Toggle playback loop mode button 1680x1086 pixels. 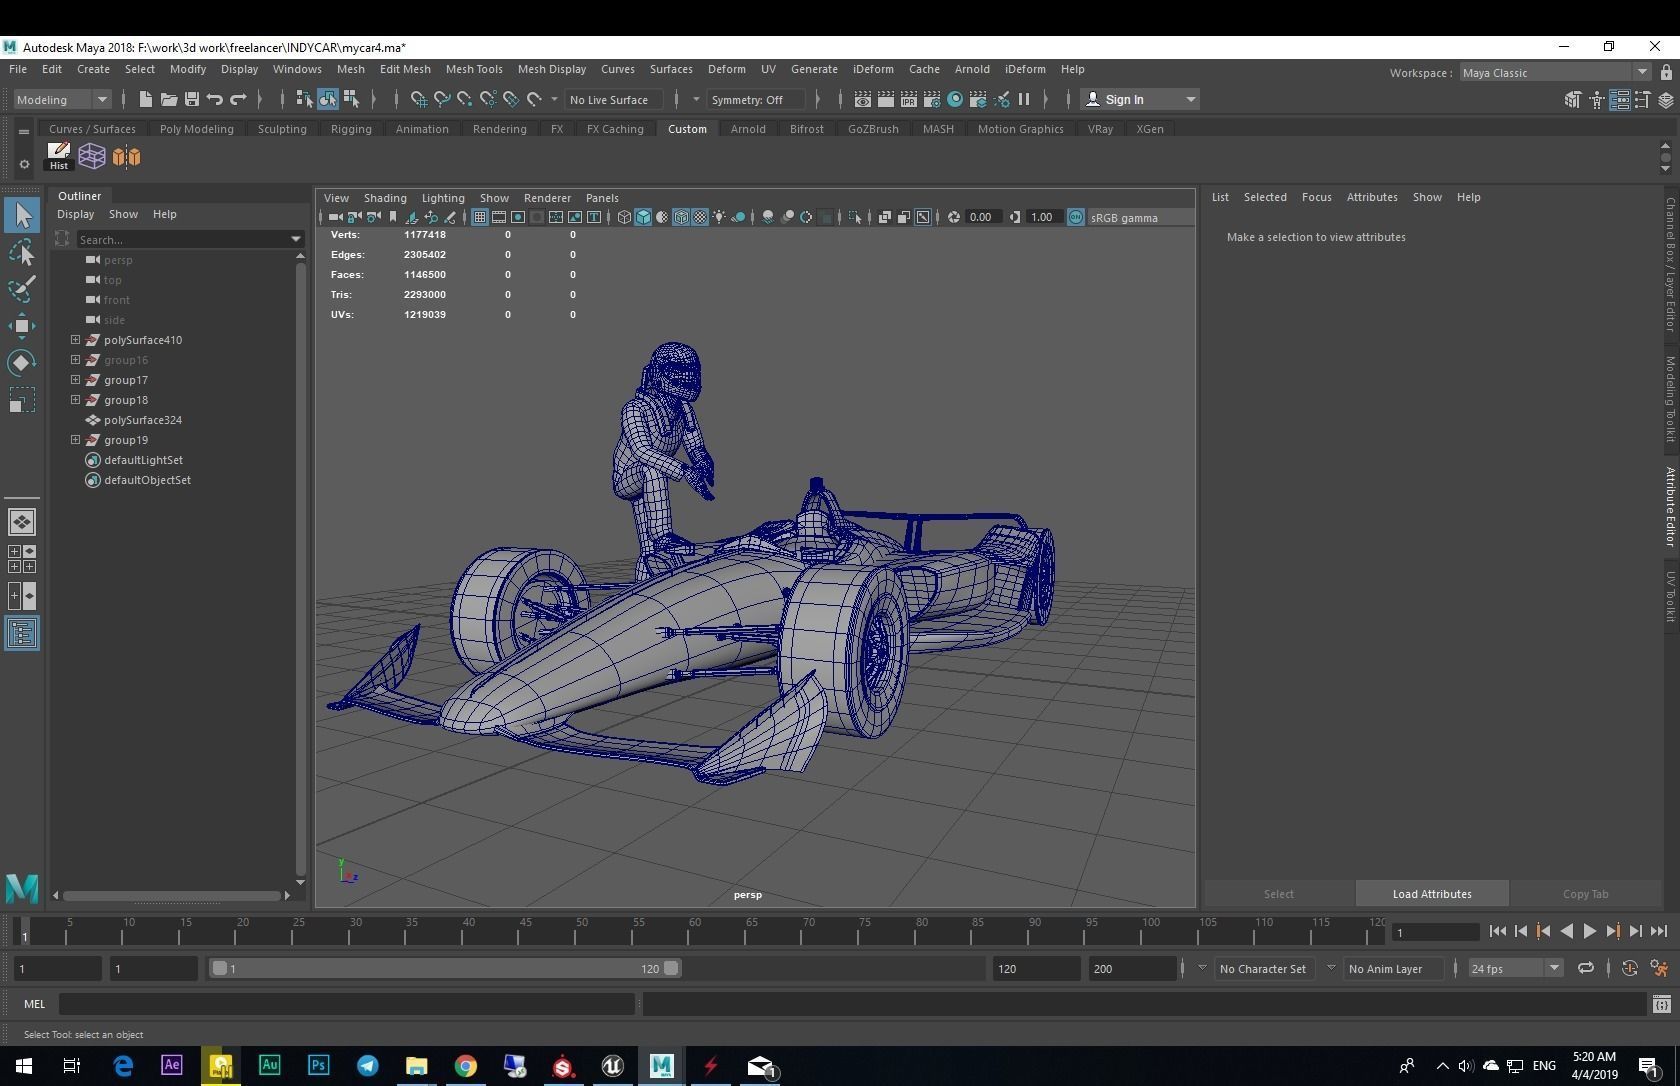point(1586,968)
